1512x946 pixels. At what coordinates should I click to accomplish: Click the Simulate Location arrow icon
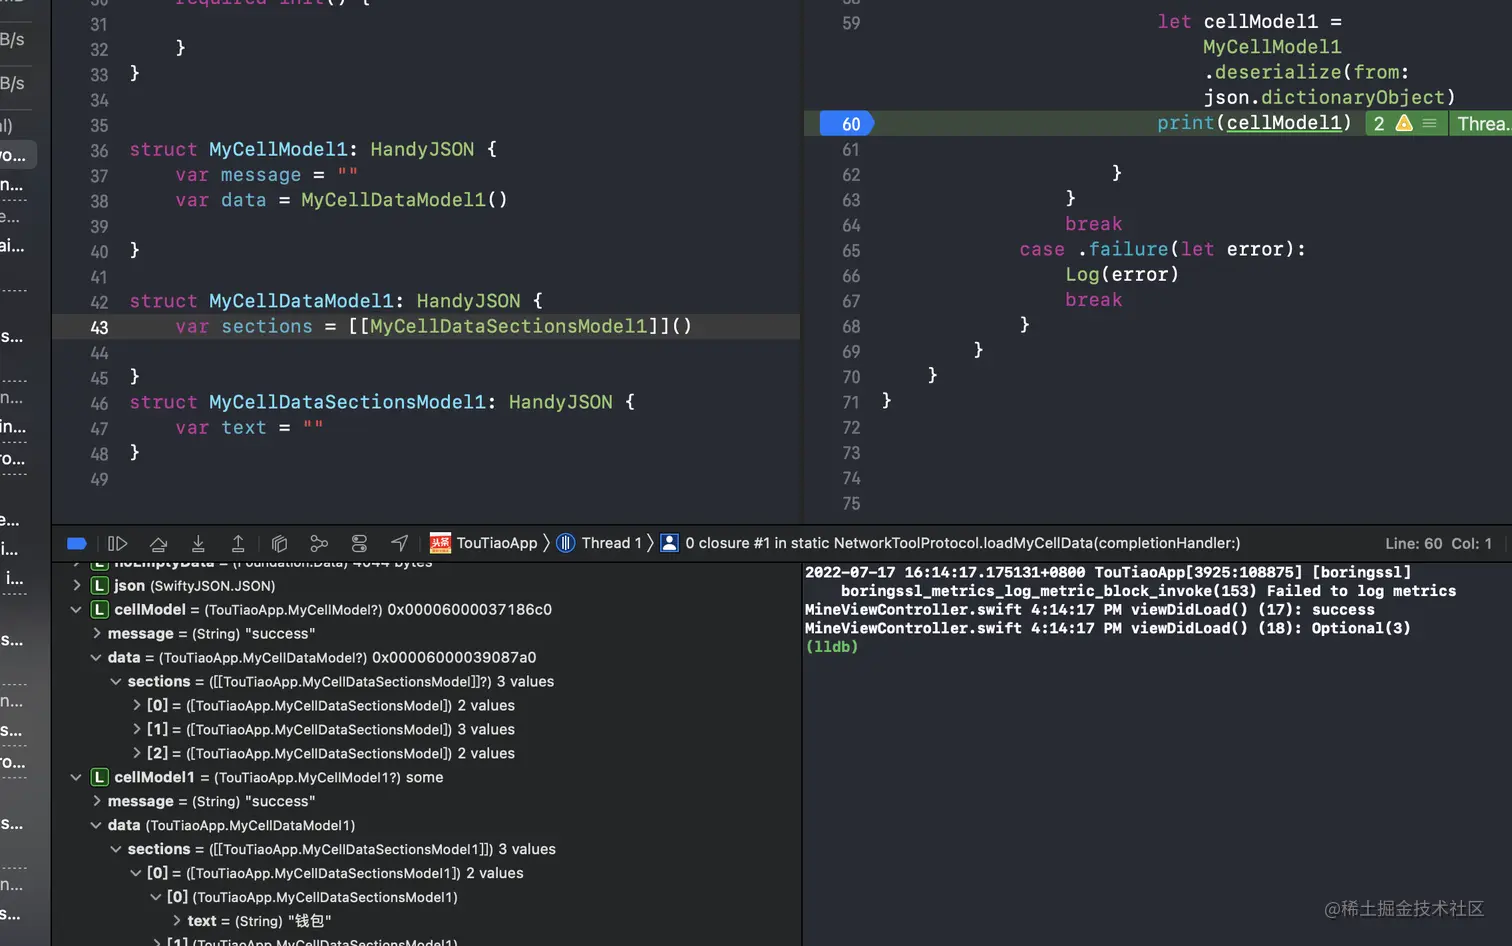click(399, 543)
